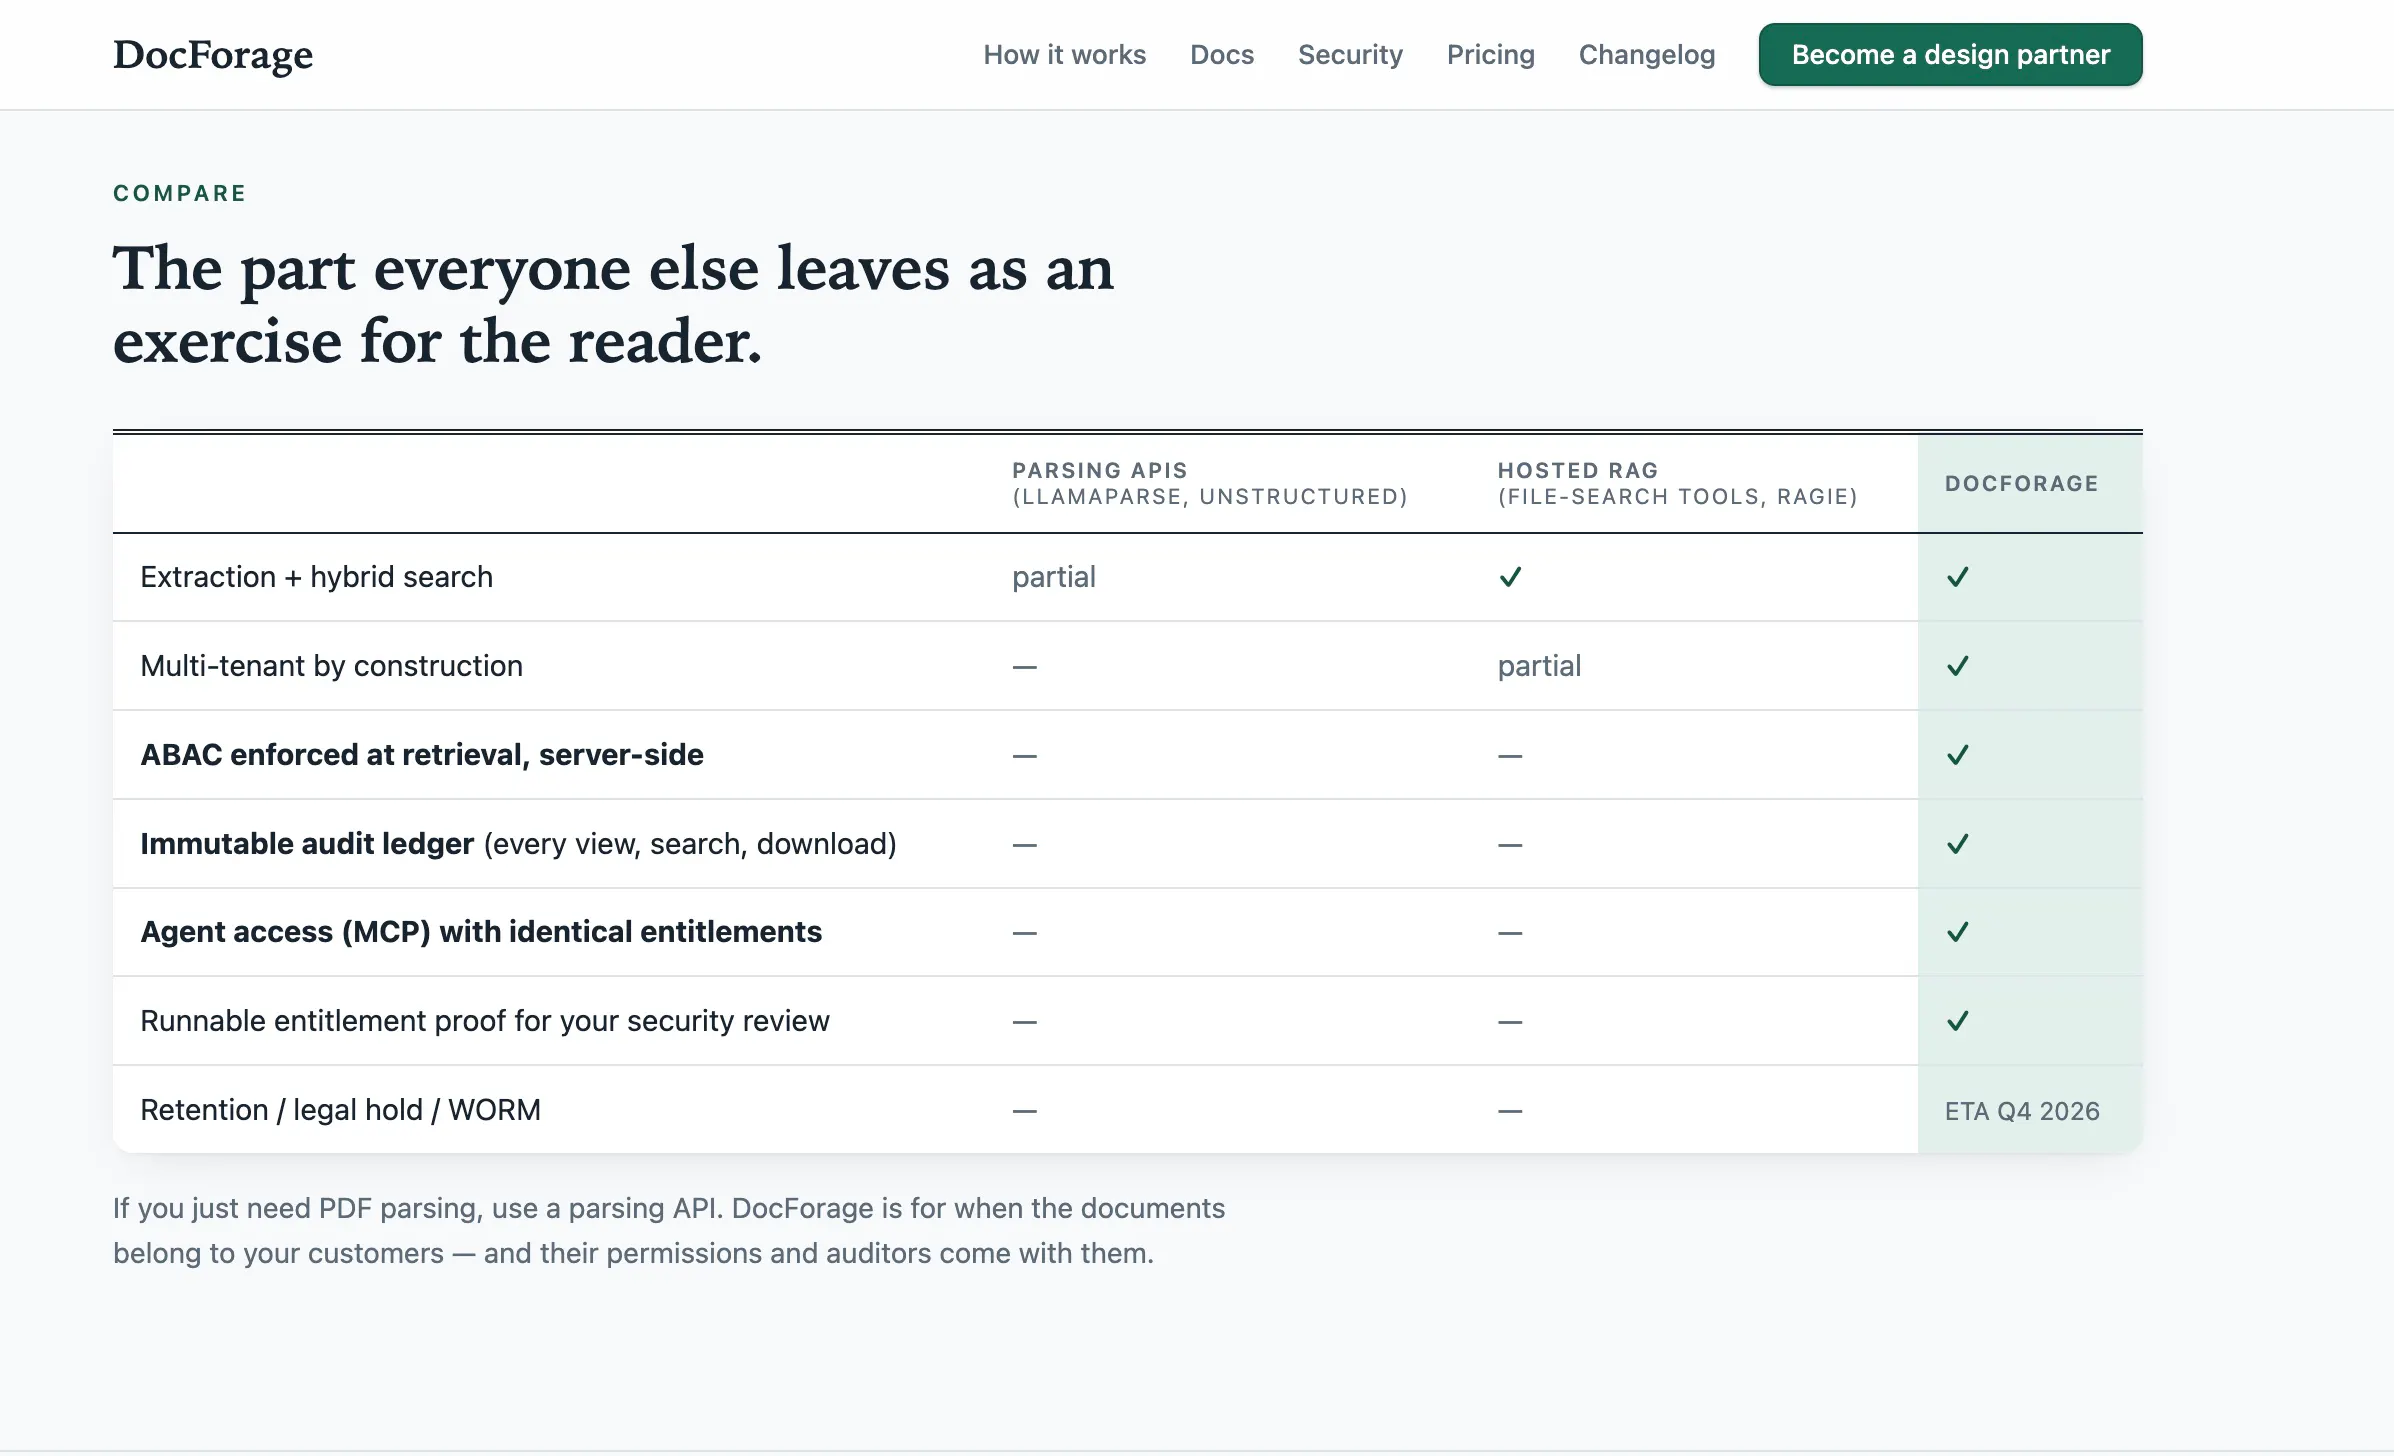This screenshot has width=2394, height=1456.
Task: Click Hosted RAG dash in ABAC enforced row
Action: point(1510,756)
